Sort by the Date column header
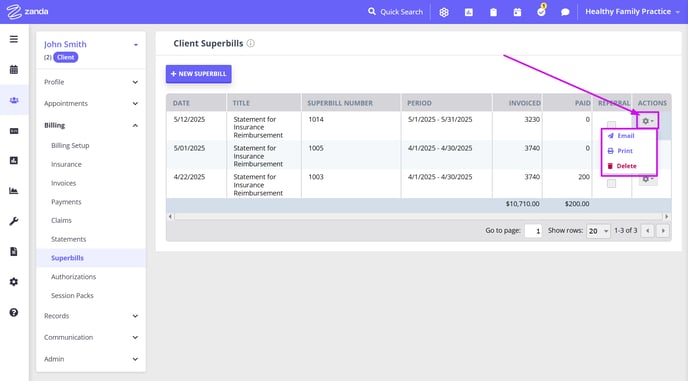The width and height of the screenshot is (688, 381). tap(181, 103)
